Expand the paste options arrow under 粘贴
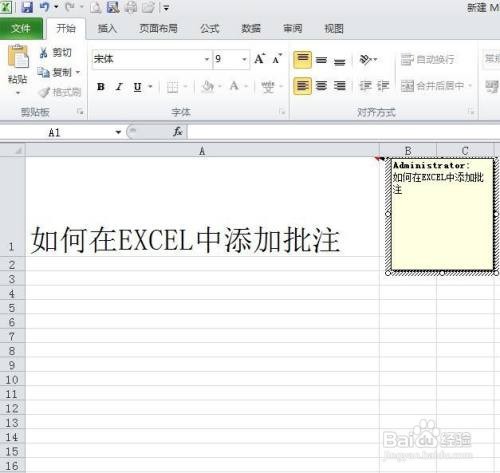Image resolution: width=500 pixels, height=473 pixels. [x=18, y=93]
